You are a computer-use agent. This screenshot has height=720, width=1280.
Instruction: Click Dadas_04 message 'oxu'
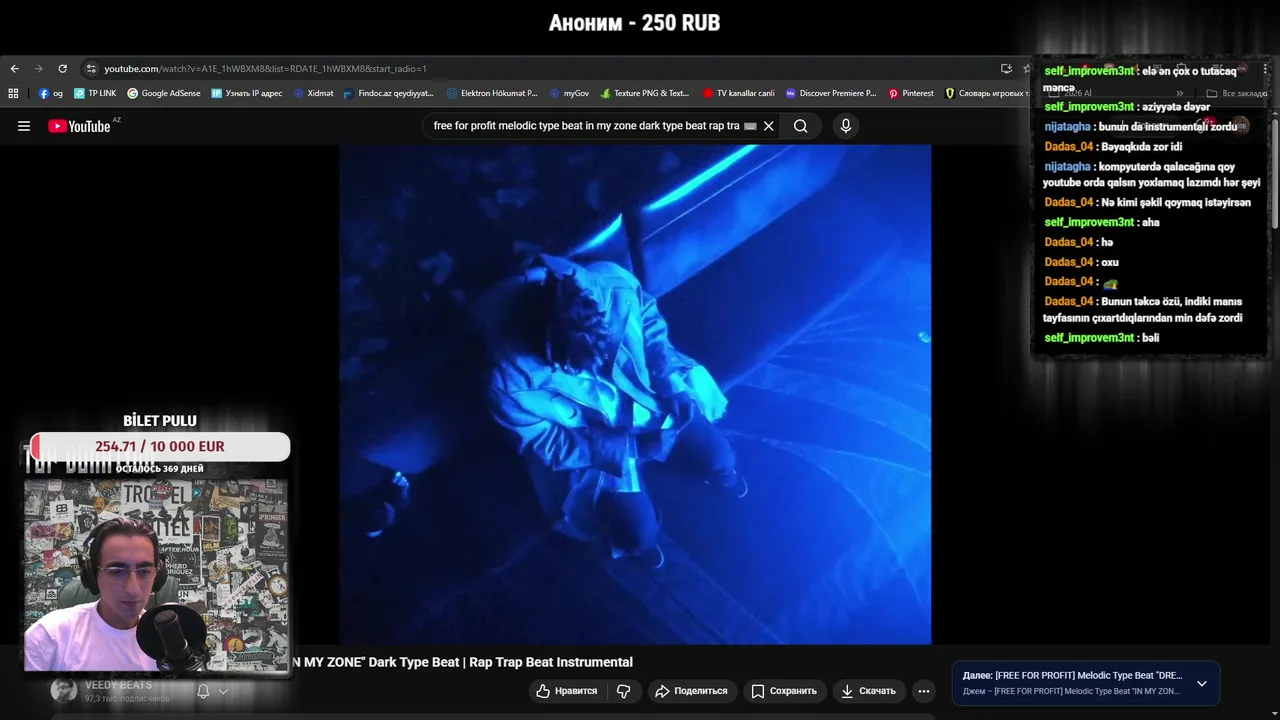point(1109,262)
